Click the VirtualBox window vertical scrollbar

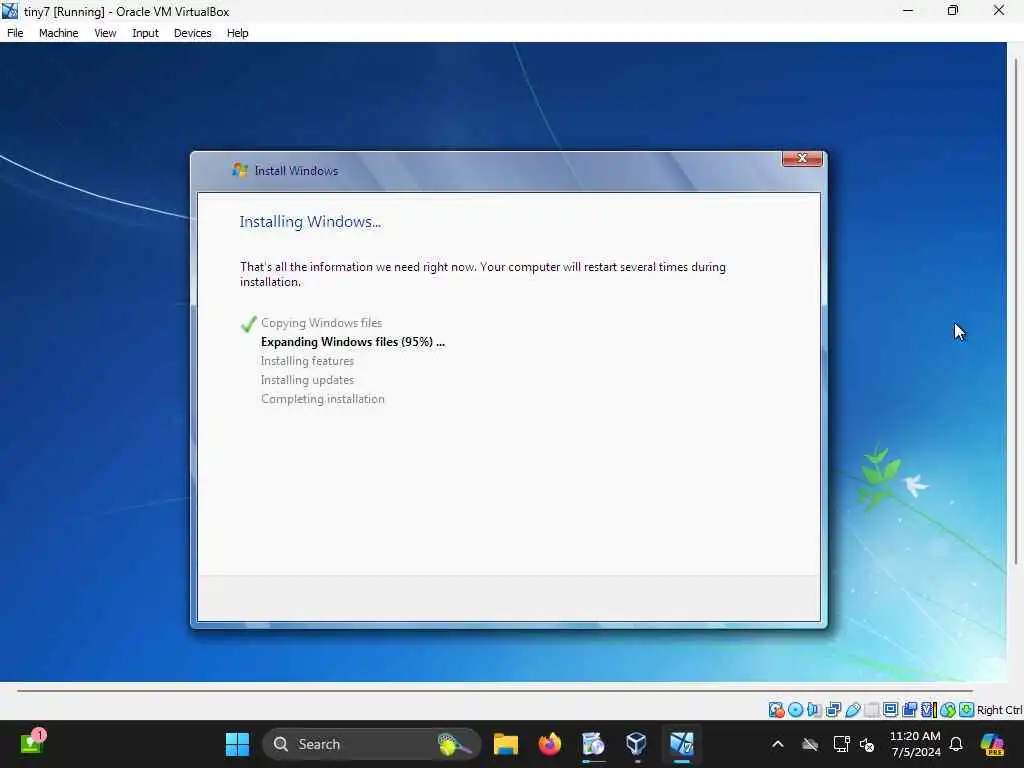pos(1016,310)
